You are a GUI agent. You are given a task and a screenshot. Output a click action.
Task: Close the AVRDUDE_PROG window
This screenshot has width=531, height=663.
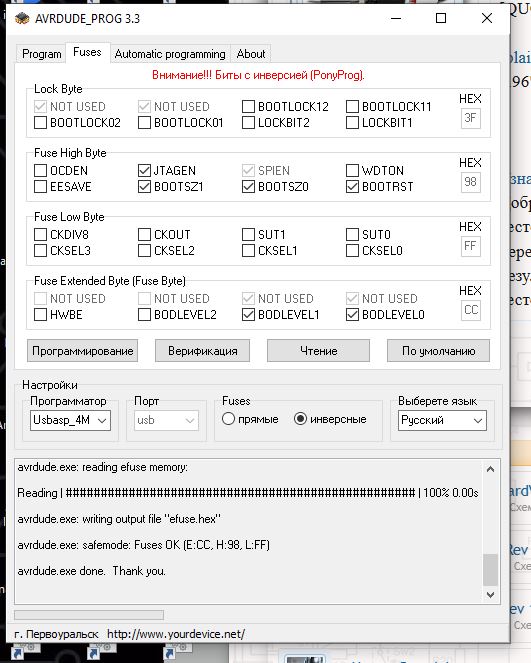coord(487,18)
